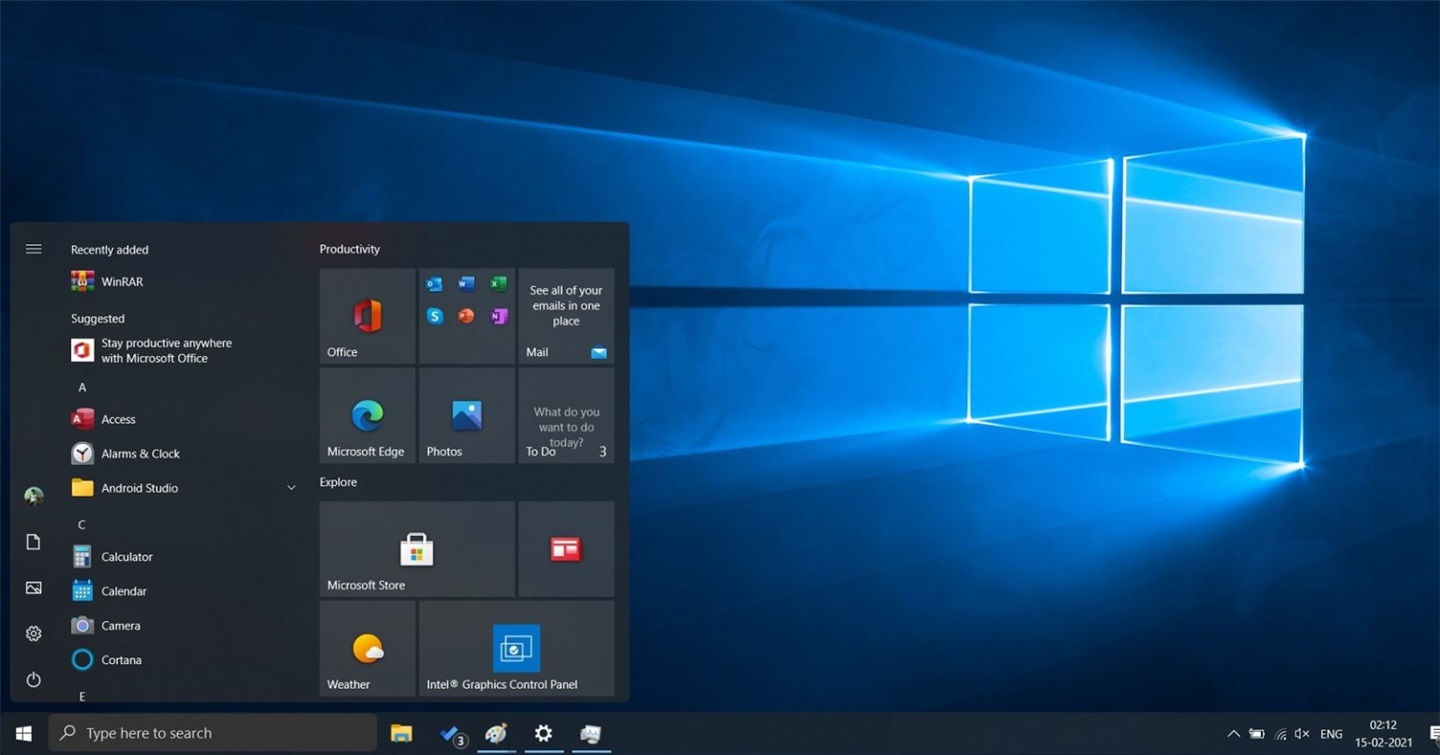Open Pictures from the Start sidebar
This screenshot has height=755, width=1440.
(33, 587)
